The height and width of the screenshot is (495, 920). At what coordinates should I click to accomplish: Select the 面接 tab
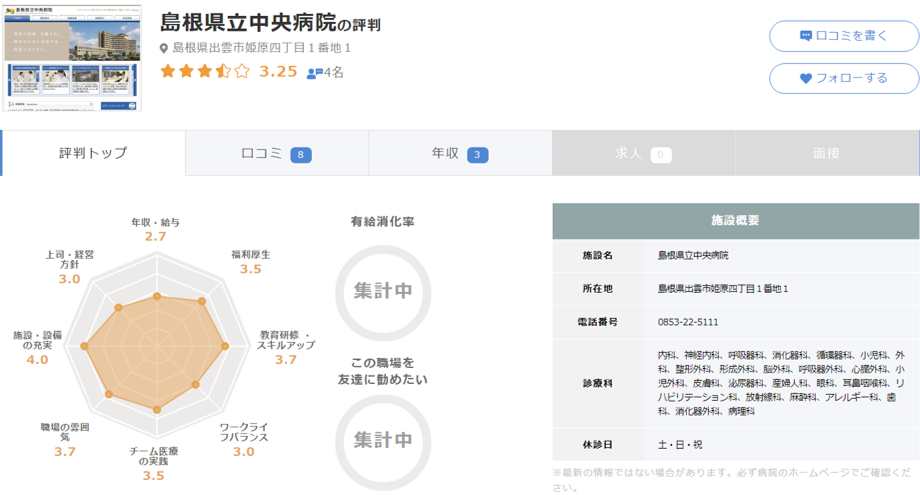[x=826, y=153]
